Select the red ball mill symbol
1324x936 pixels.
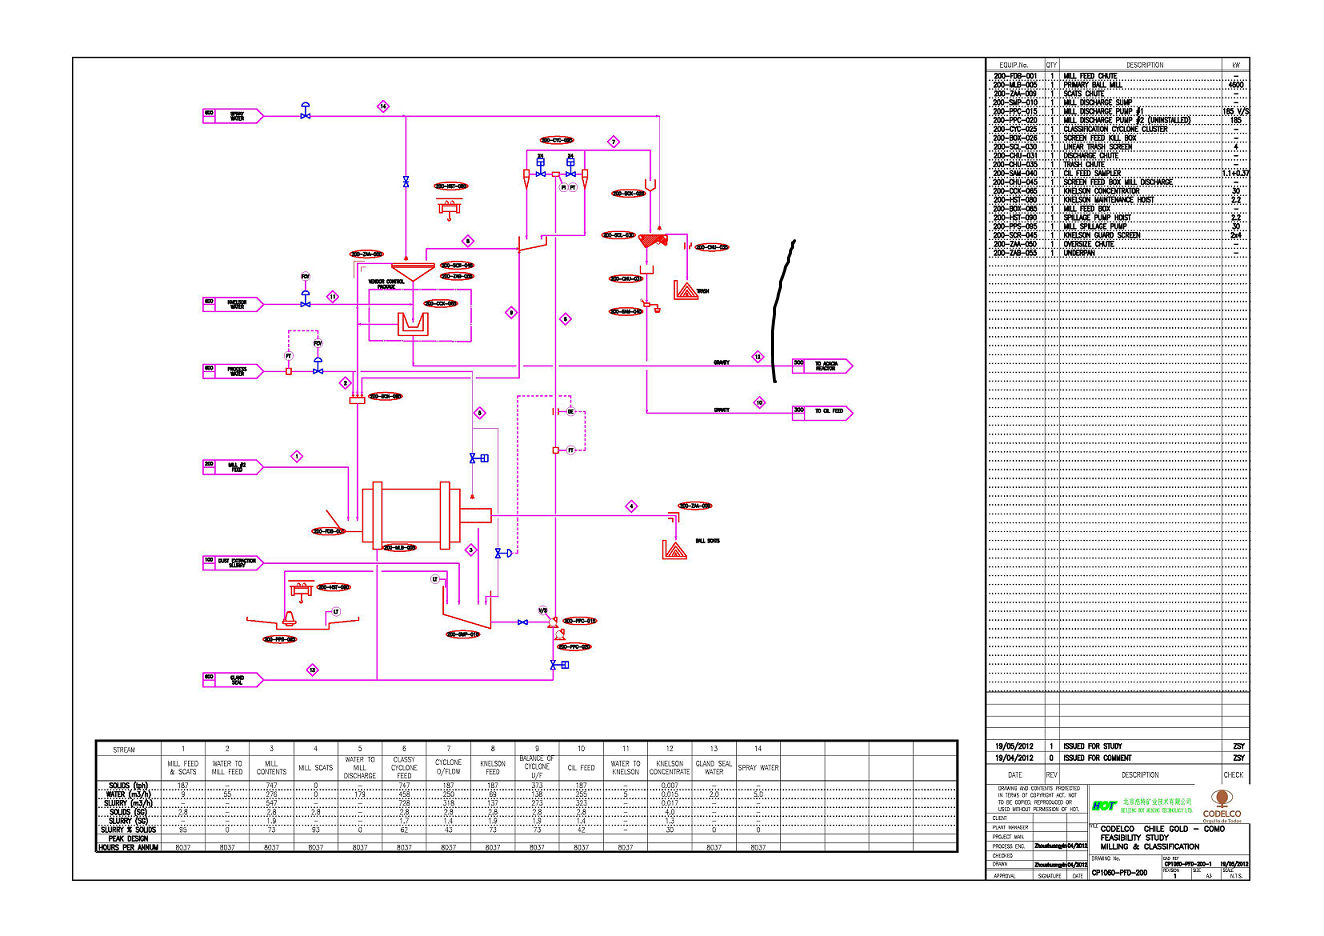point(426,514)
